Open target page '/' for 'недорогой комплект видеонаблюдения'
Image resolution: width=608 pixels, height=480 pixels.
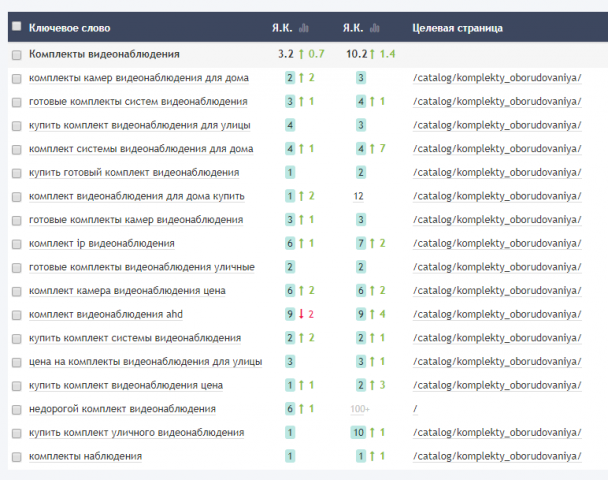point(415,409)
